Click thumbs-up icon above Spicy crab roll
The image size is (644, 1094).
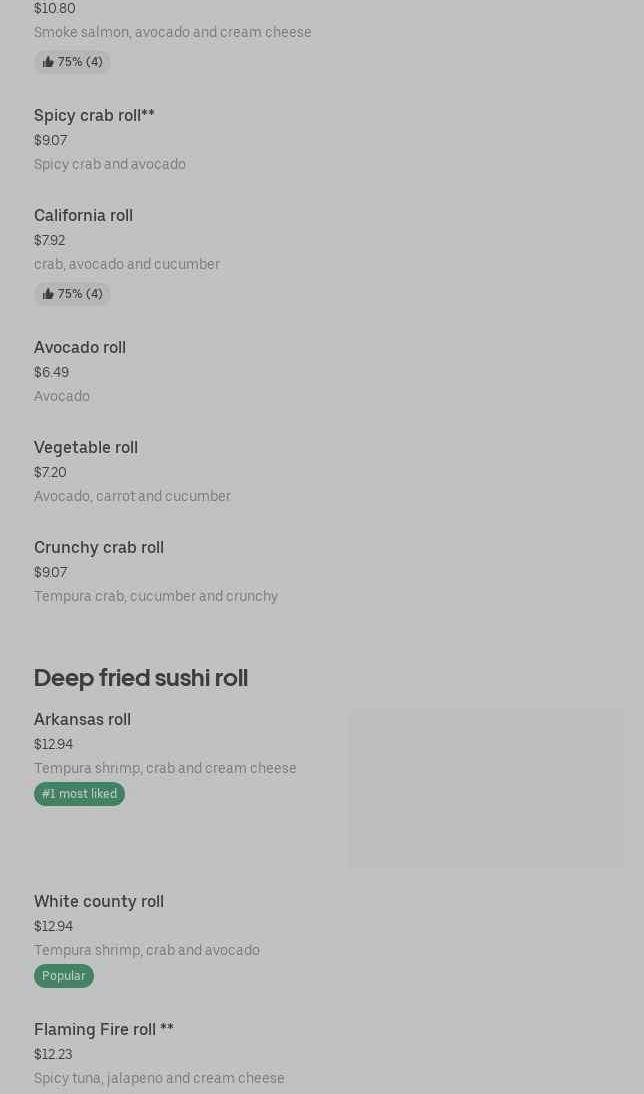pyautogui.click(x=48, y=62)
